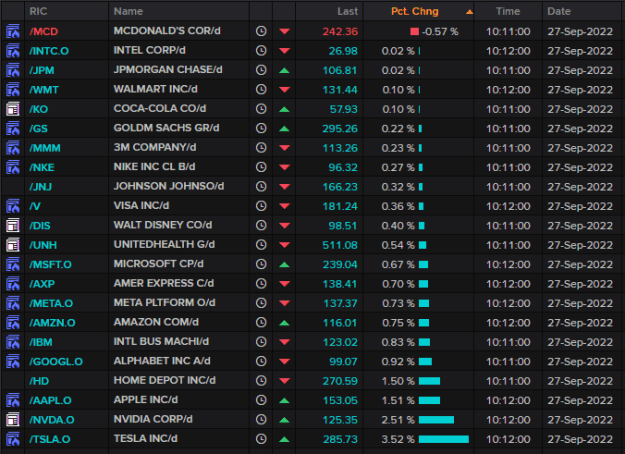Click the news icon beside /GS
Screen dimensions: 625x454
click(13, 128)
